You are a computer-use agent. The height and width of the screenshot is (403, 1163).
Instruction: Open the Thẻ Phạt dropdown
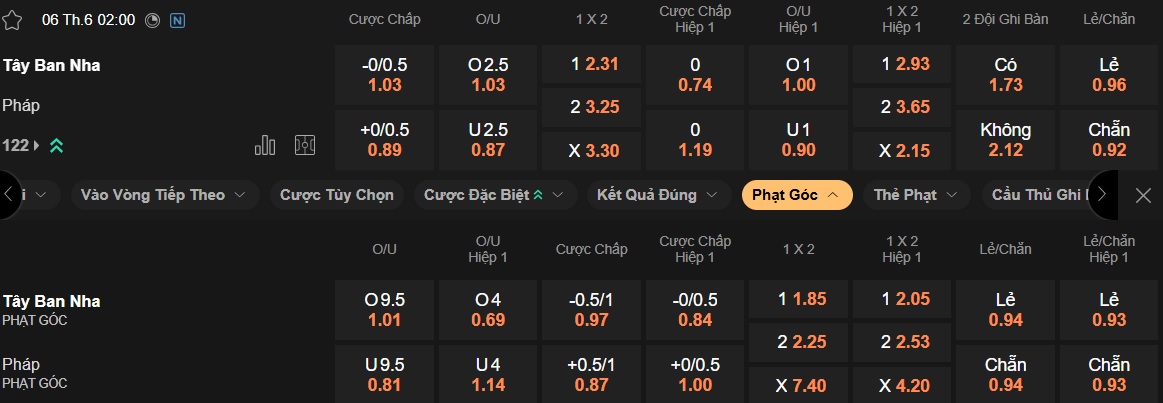(x=916, y=195)
